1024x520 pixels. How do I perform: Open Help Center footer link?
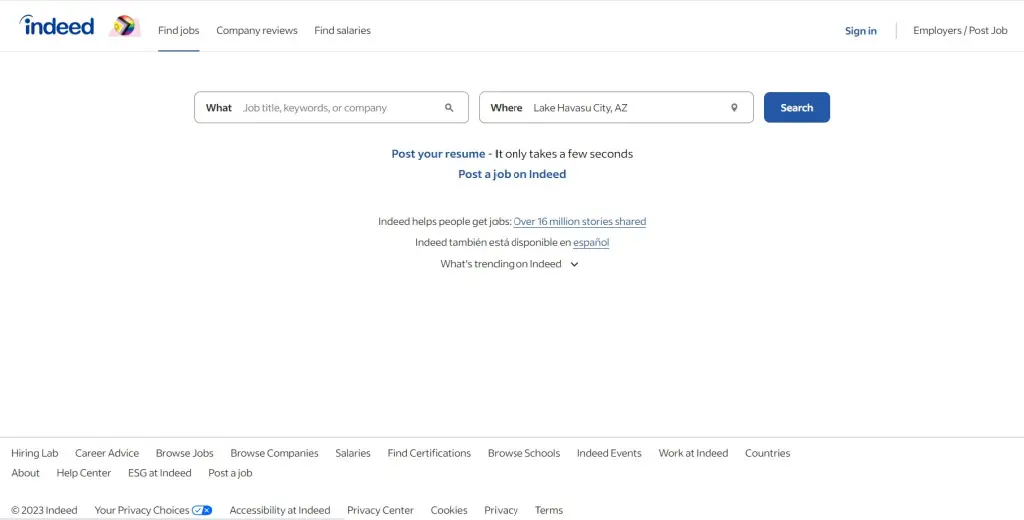pos(84,473)
